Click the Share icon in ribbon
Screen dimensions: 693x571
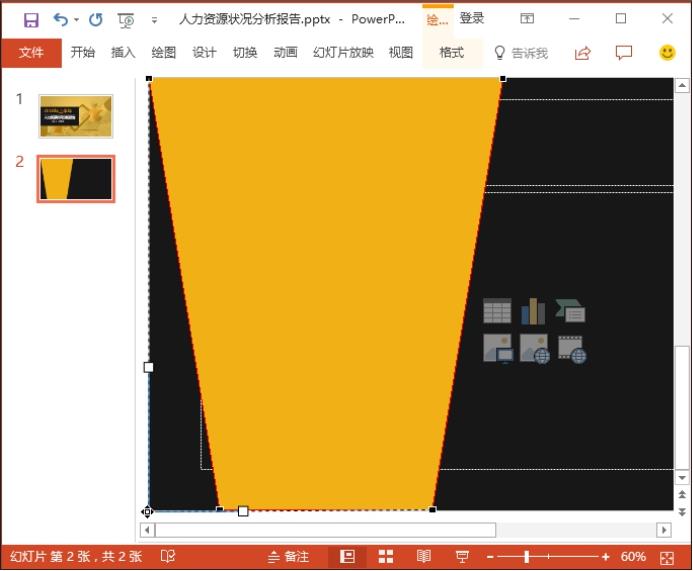click(583, 53)
